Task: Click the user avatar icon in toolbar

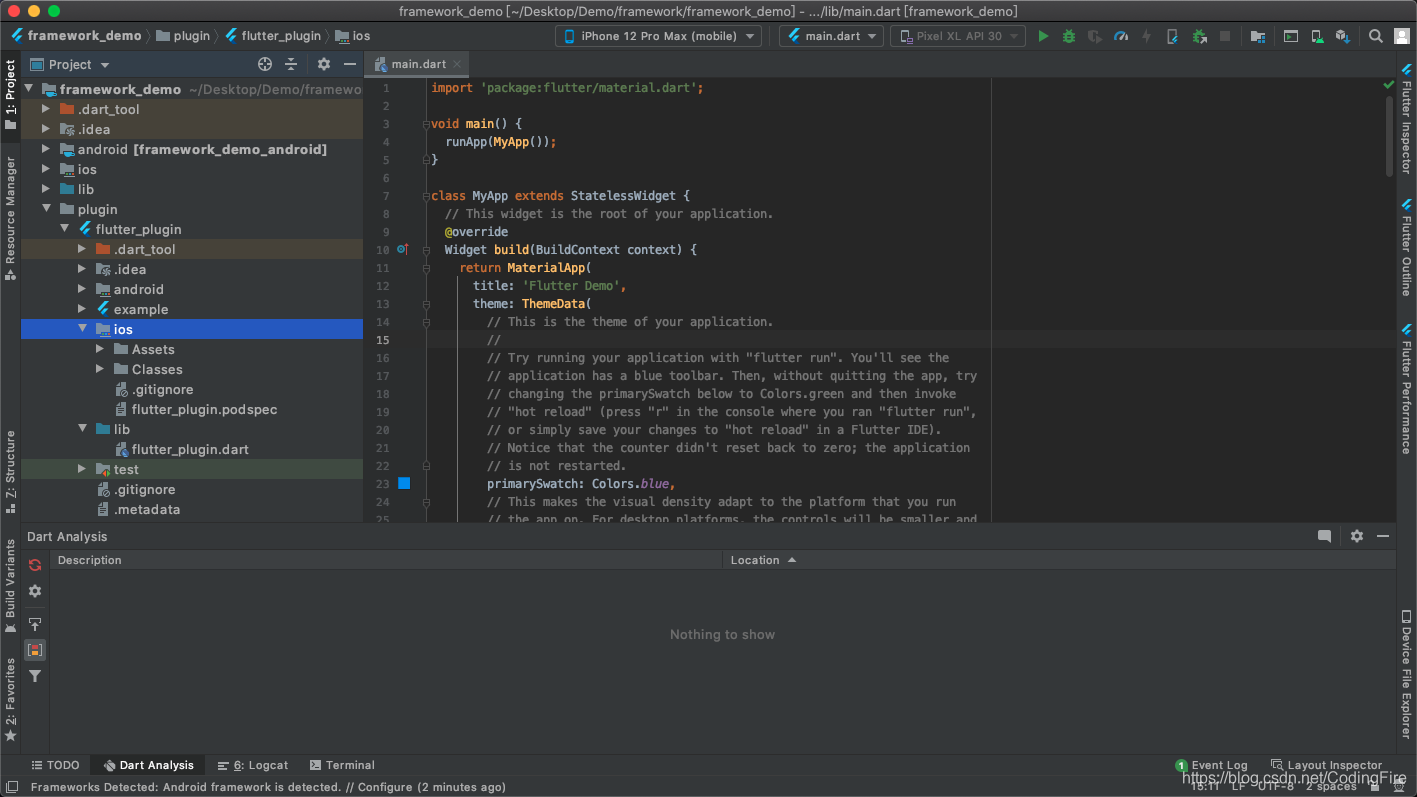Action: click(x=1401, y=36)
